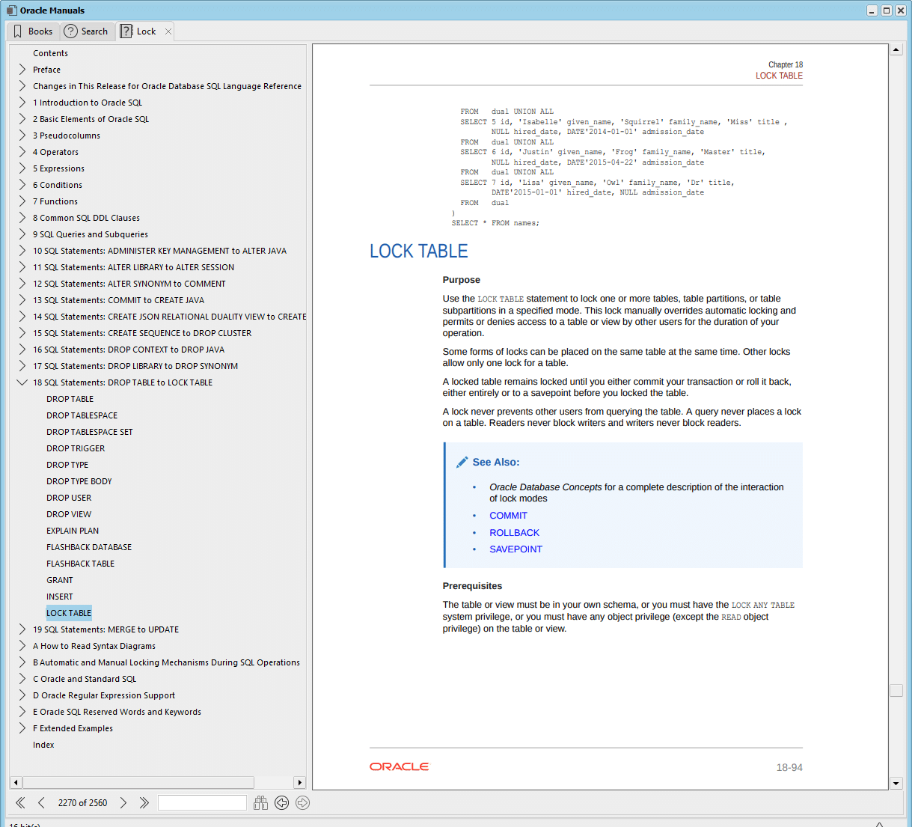
Task: Click the document scroll down arrow
Action: point(896,783)
